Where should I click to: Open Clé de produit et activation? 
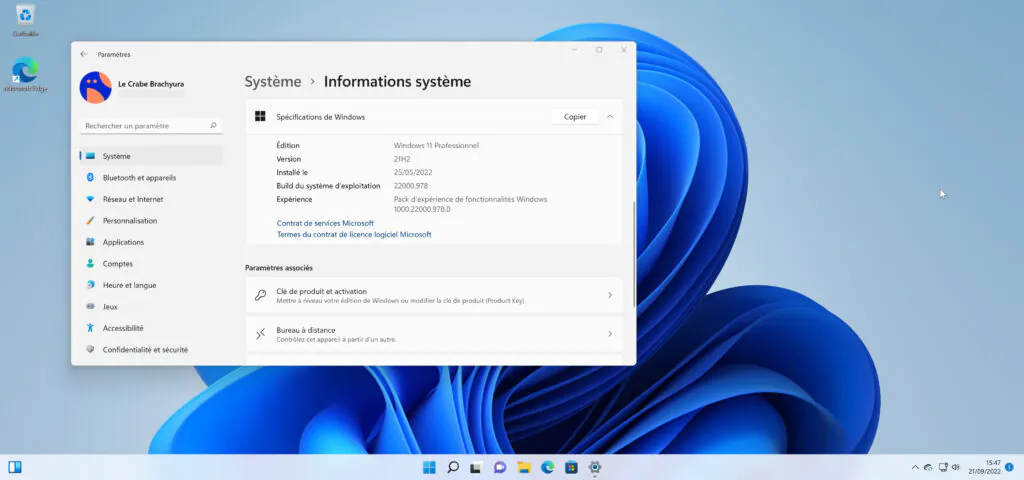pos(434,295)
